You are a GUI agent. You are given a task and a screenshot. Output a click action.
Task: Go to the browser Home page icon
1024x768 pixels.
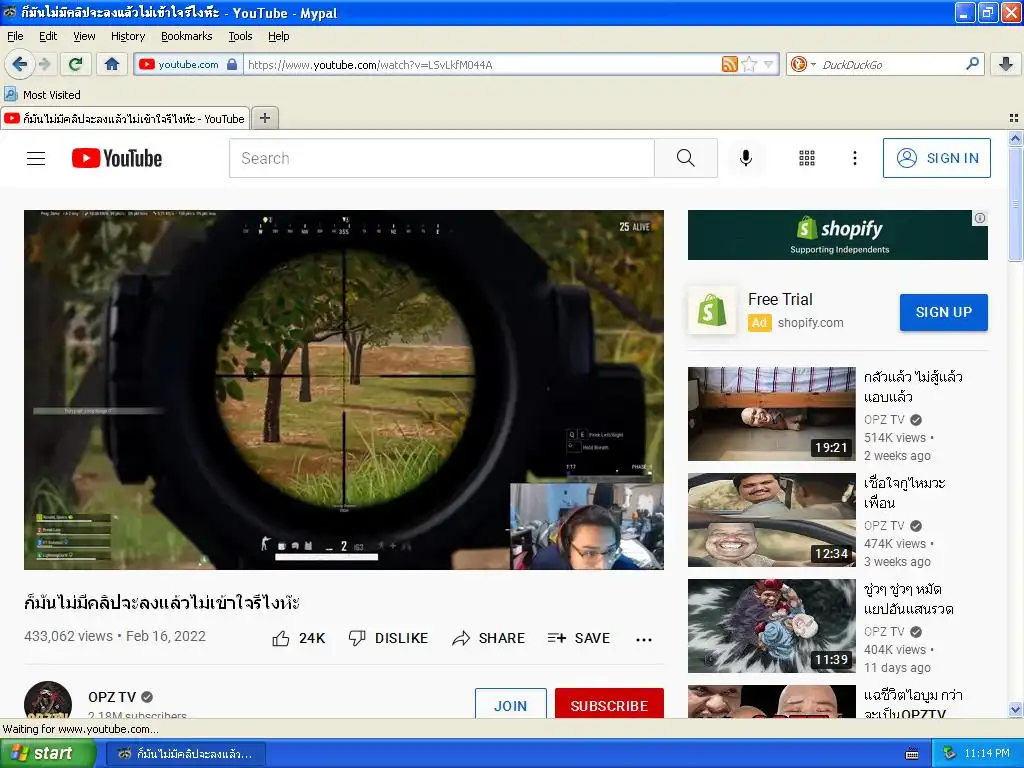(112, 64)
